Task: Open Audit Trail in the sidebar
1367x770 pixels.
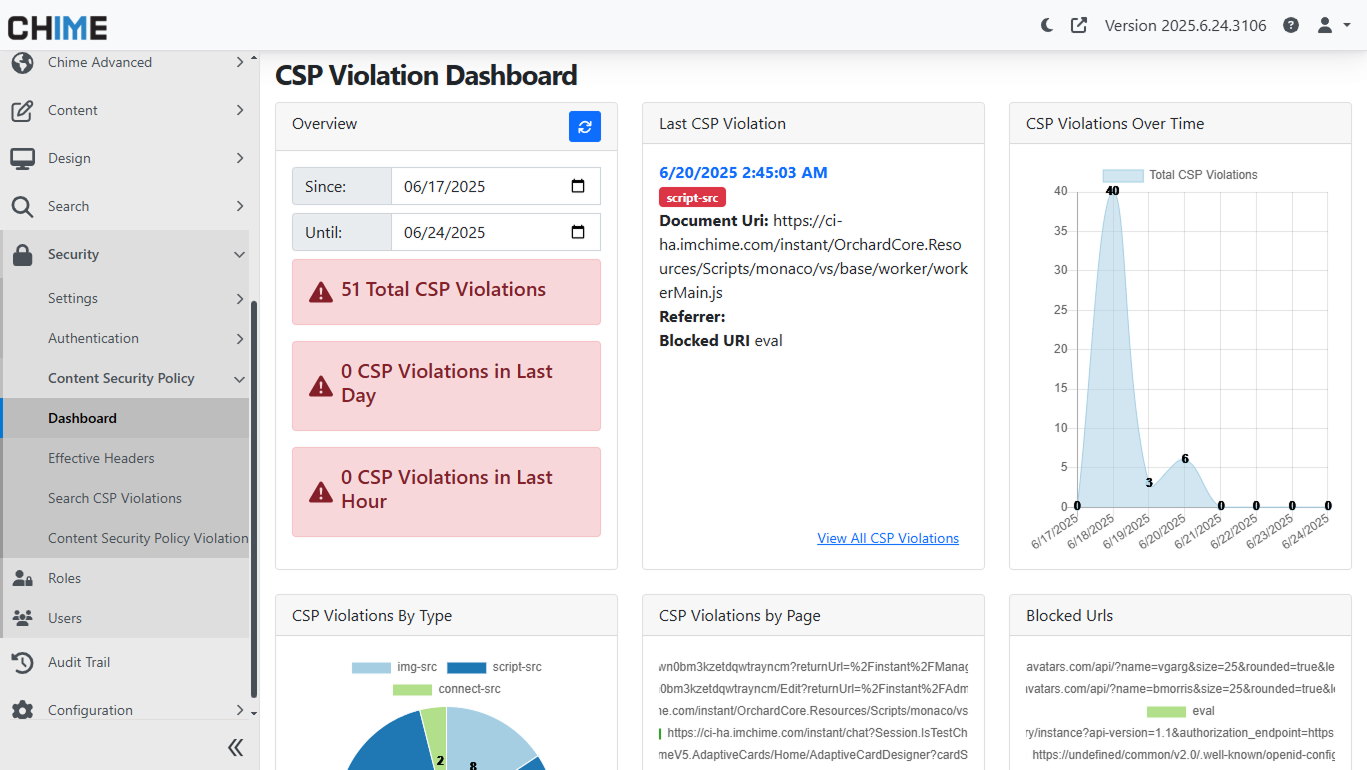Action: [124, 662]
